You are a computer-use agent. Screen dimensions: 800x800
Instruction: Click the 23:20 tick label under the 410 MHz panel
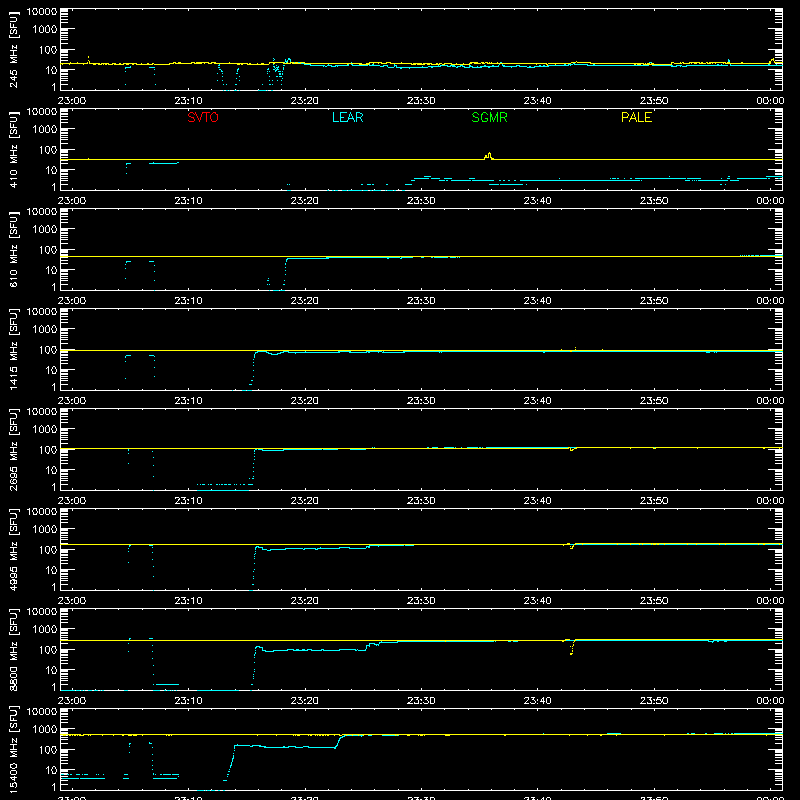305,201
